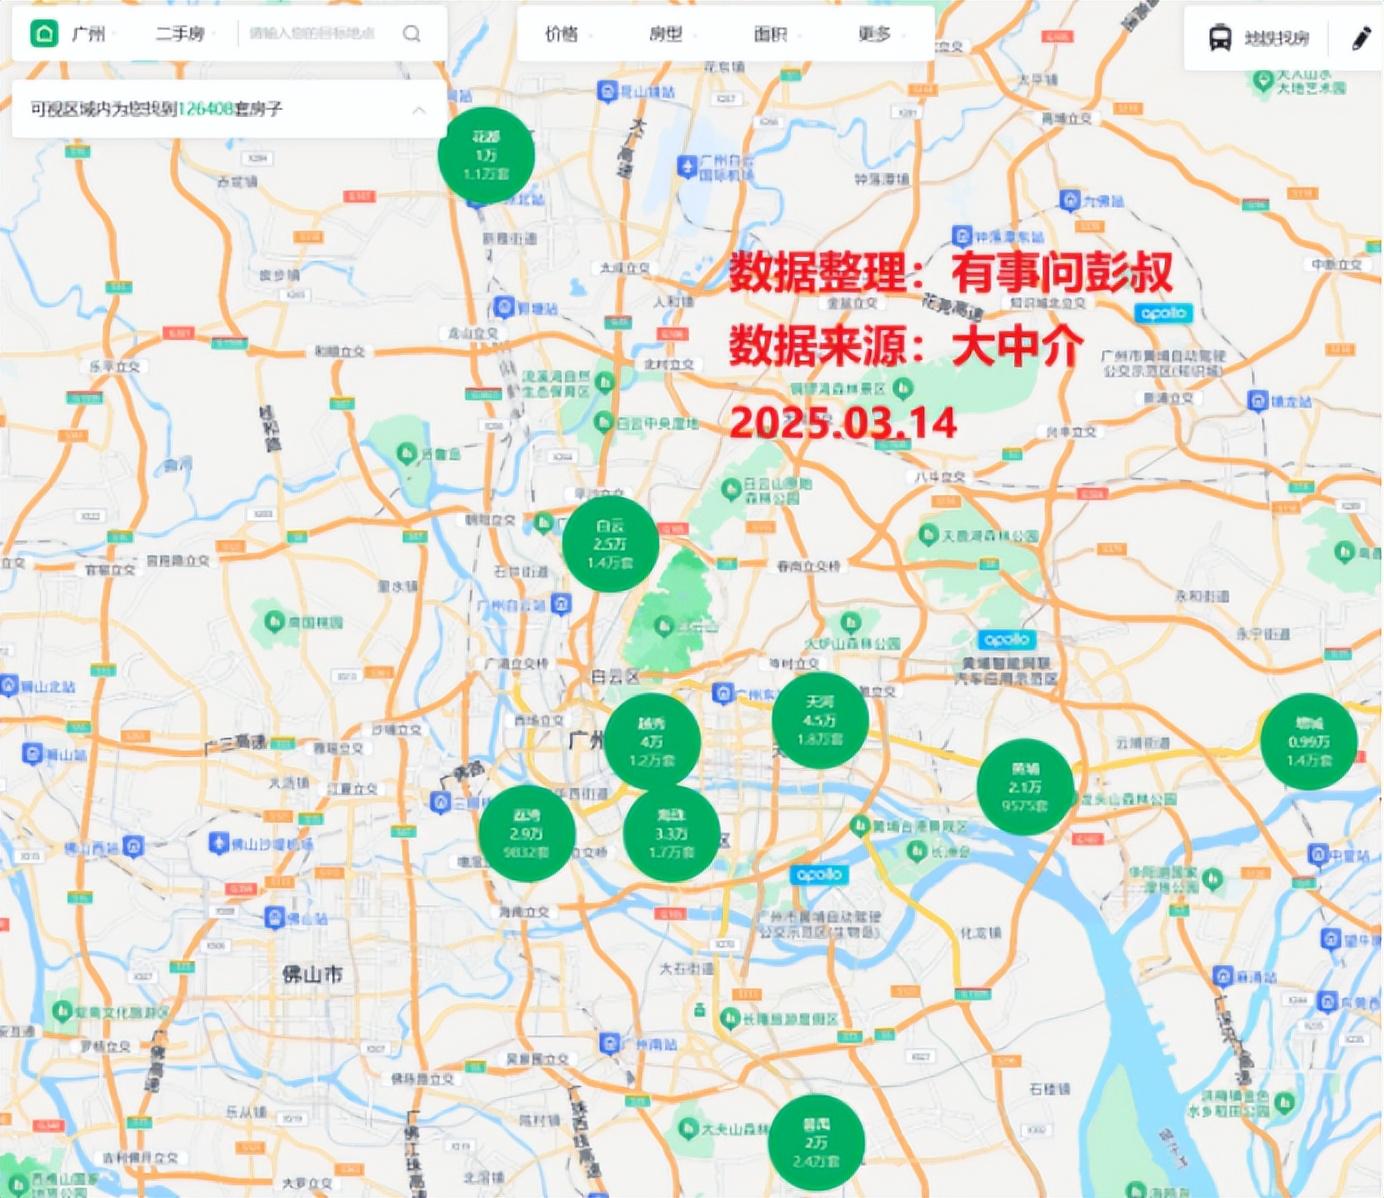
Task: Expand the 价格 filter dropdown
Action: coord(565,34)
